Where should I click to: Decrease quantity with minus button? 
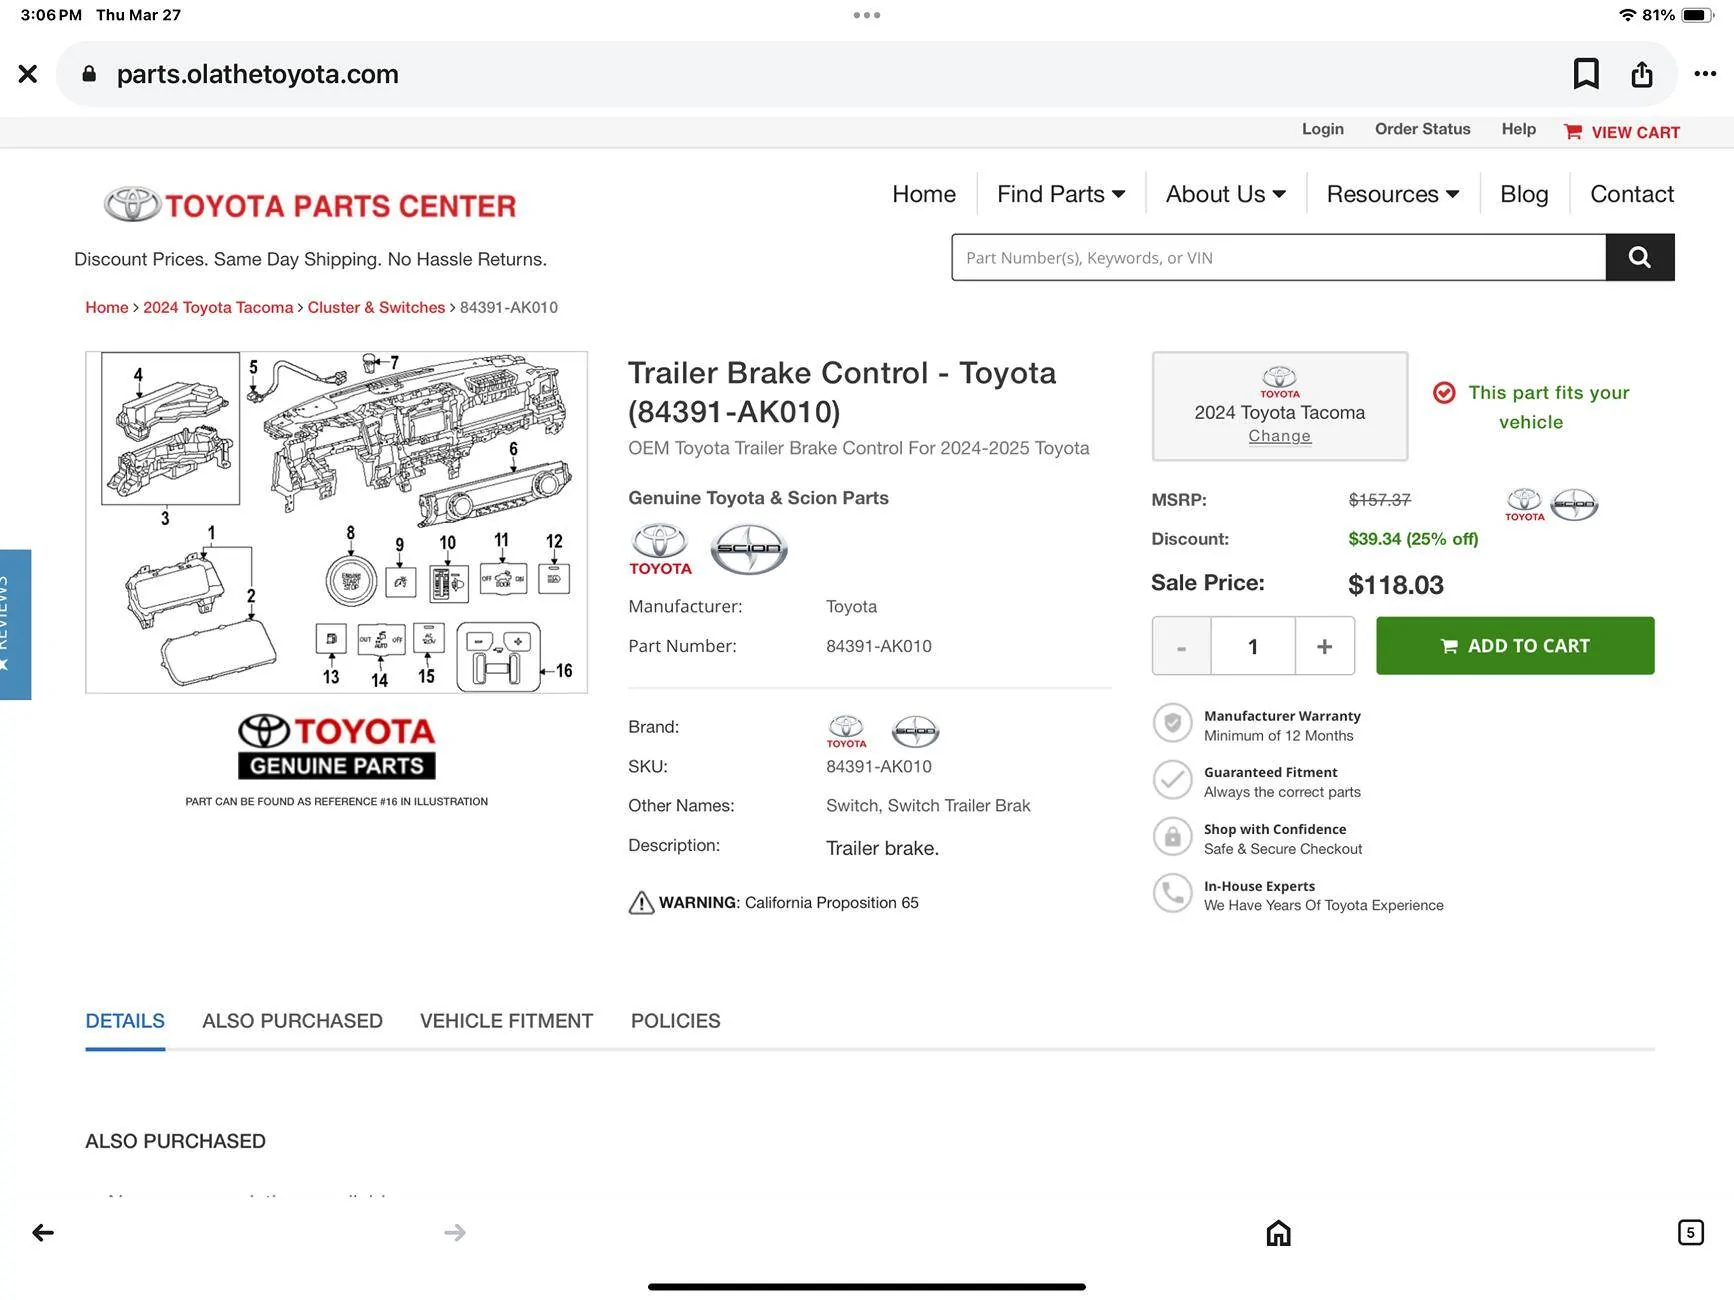pos(1181,646)
